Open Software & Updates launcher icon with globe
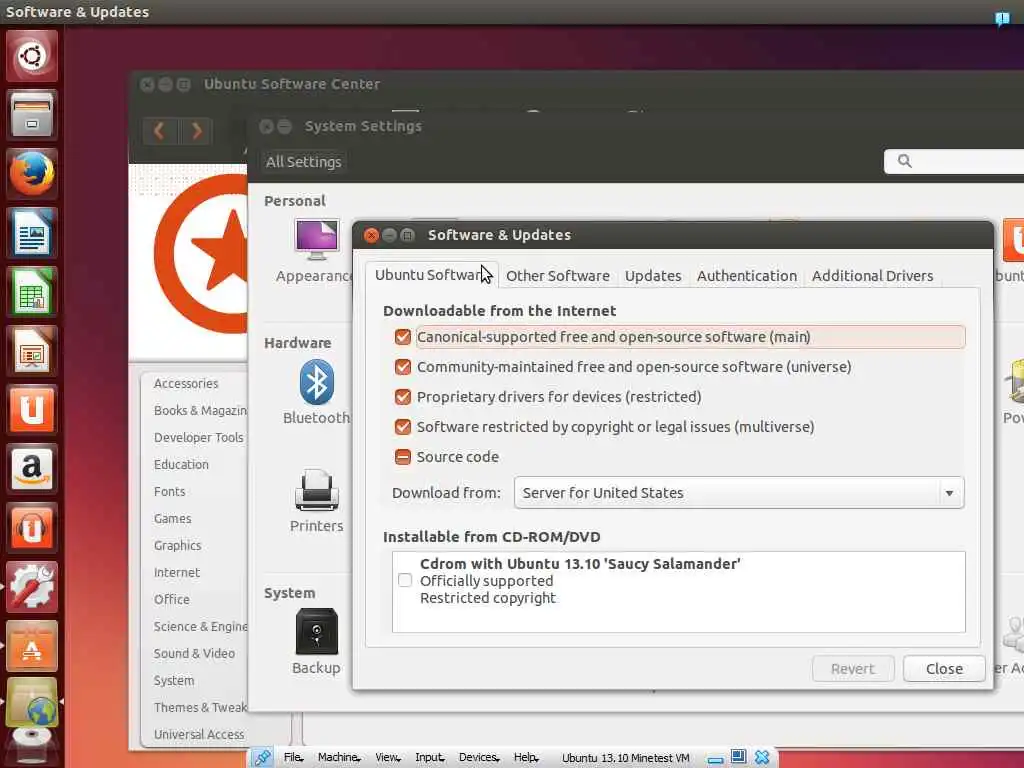Screen dimensions: 1024x768 (31, 703)
